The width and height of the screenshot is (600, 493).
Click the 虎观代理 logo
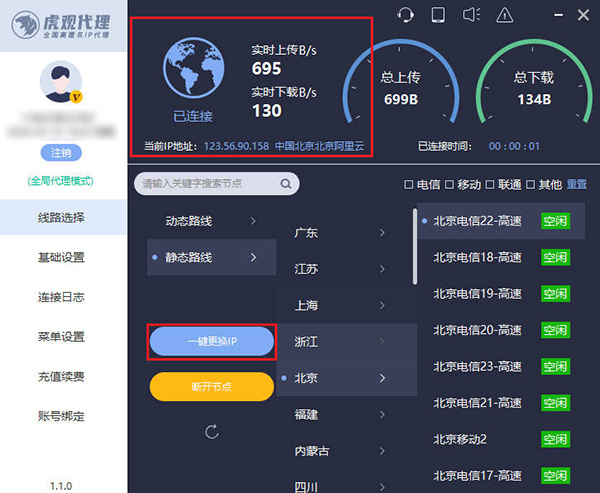click(61, 25)
